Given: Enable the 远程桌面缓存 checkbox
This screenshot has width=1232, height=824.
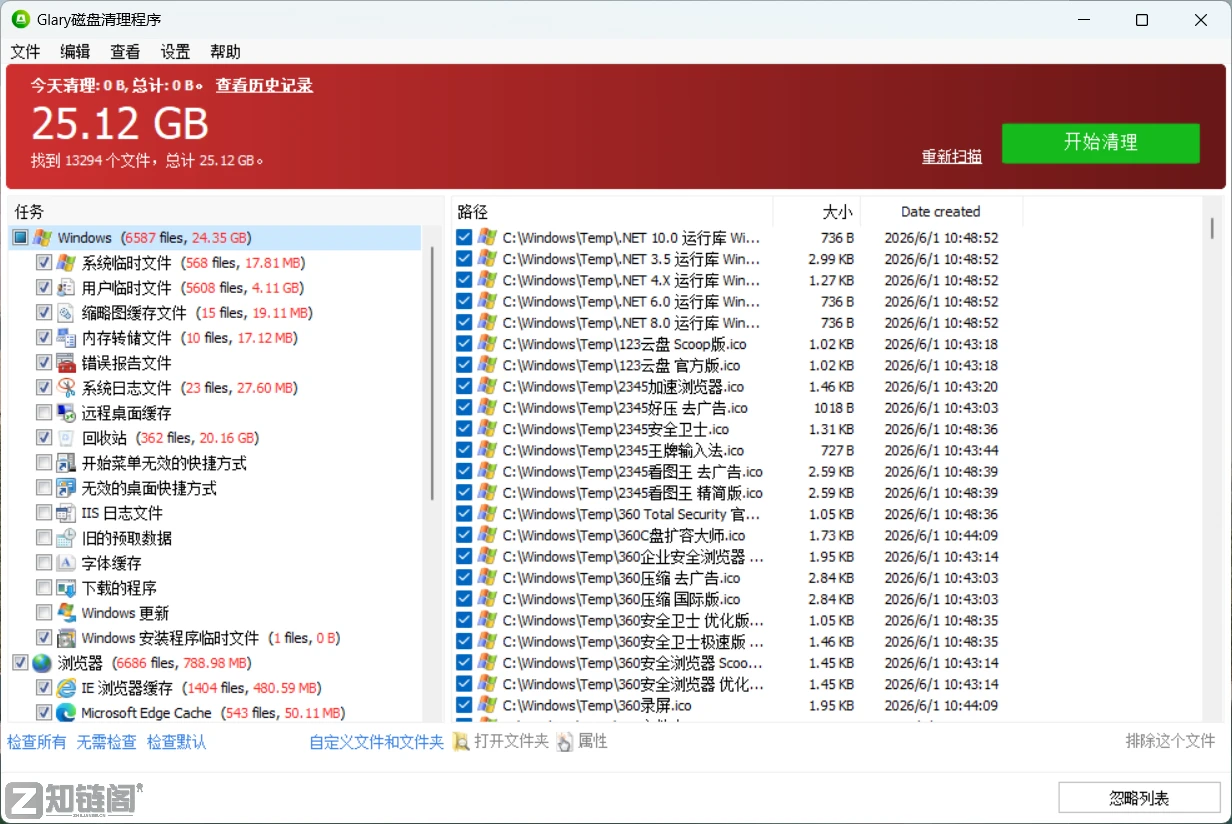Looking at the screenshot, I should (44, 413).
